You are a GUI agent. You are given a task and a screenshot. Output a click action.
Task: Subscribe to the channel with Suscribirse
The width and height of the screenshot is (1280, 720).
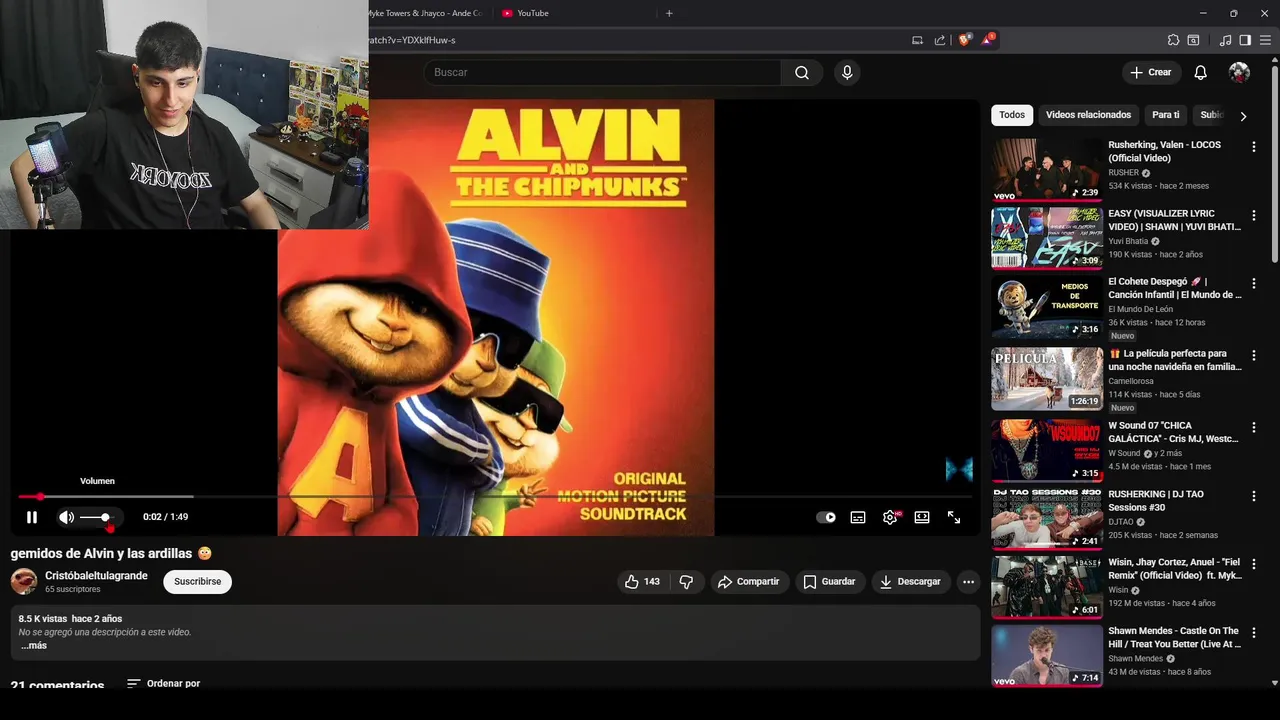click(197, 582)
